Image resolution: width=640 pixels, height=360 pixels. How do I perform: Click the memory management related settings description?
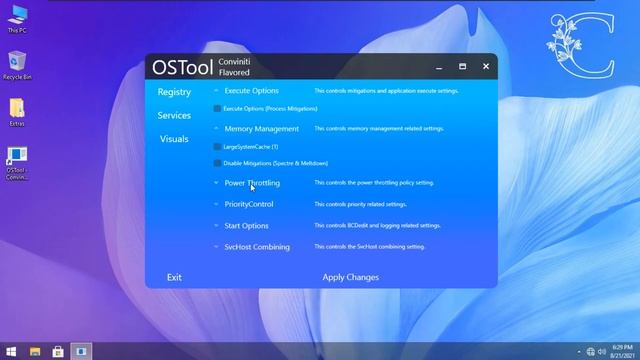tap(379, 128)
